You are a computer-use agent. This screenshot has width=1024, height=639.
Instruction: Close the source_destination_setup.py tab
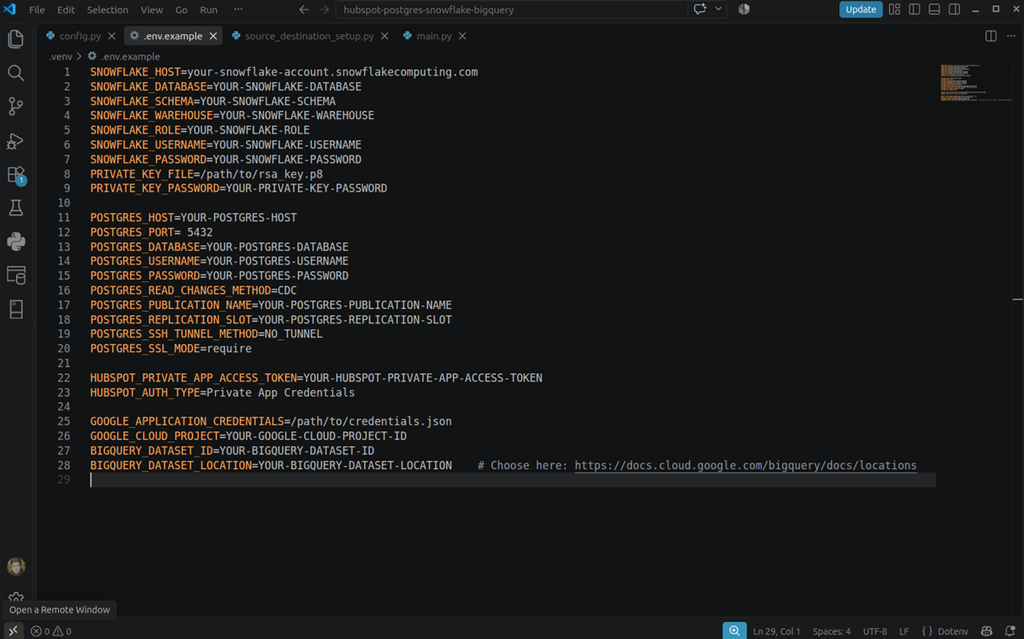pos(385,36)
